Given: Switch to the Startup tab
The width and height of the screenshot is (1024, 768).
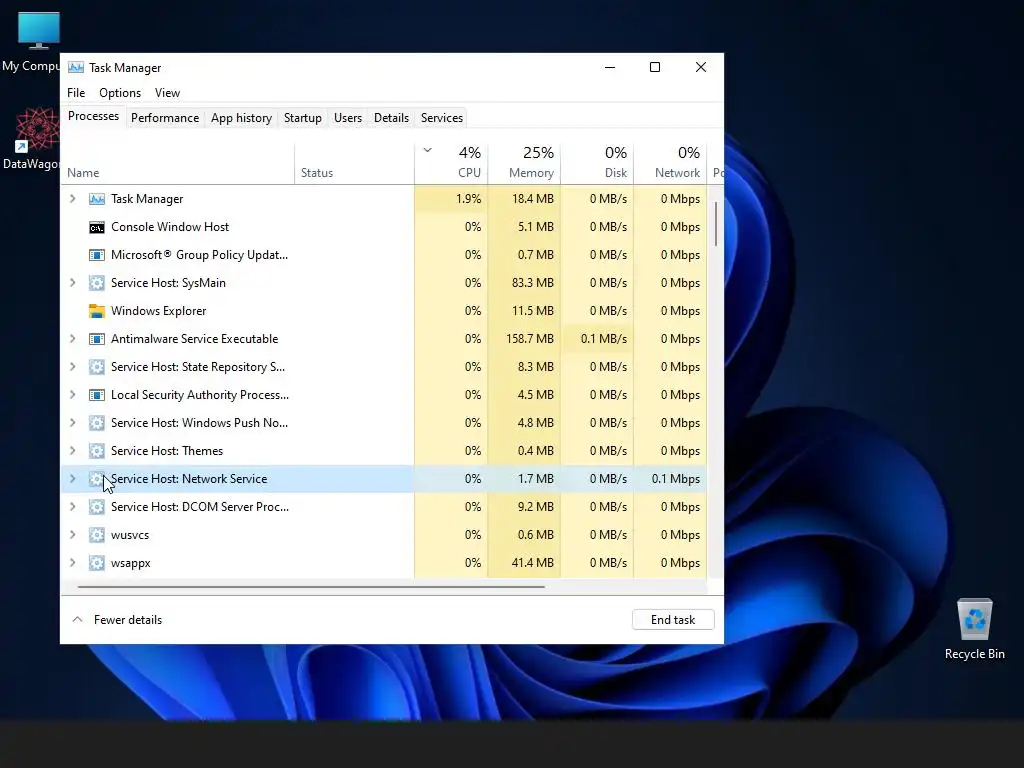Looking at the screenshot, I should click(x=302, y=118).
